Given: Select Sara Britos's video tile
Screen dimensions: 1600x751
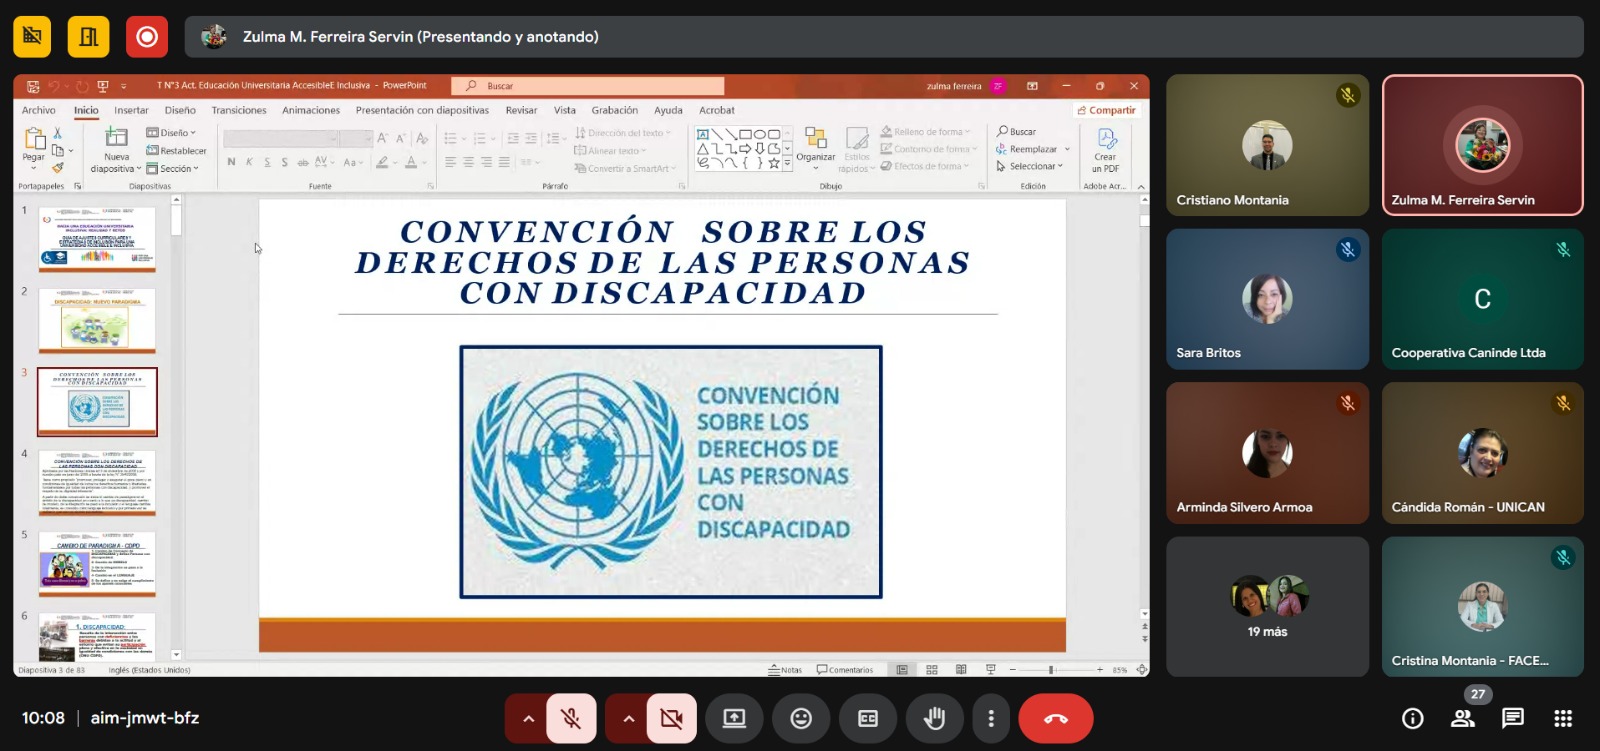Looking at the screenshot, I should pyautogui.click(x=1267, y=299).
